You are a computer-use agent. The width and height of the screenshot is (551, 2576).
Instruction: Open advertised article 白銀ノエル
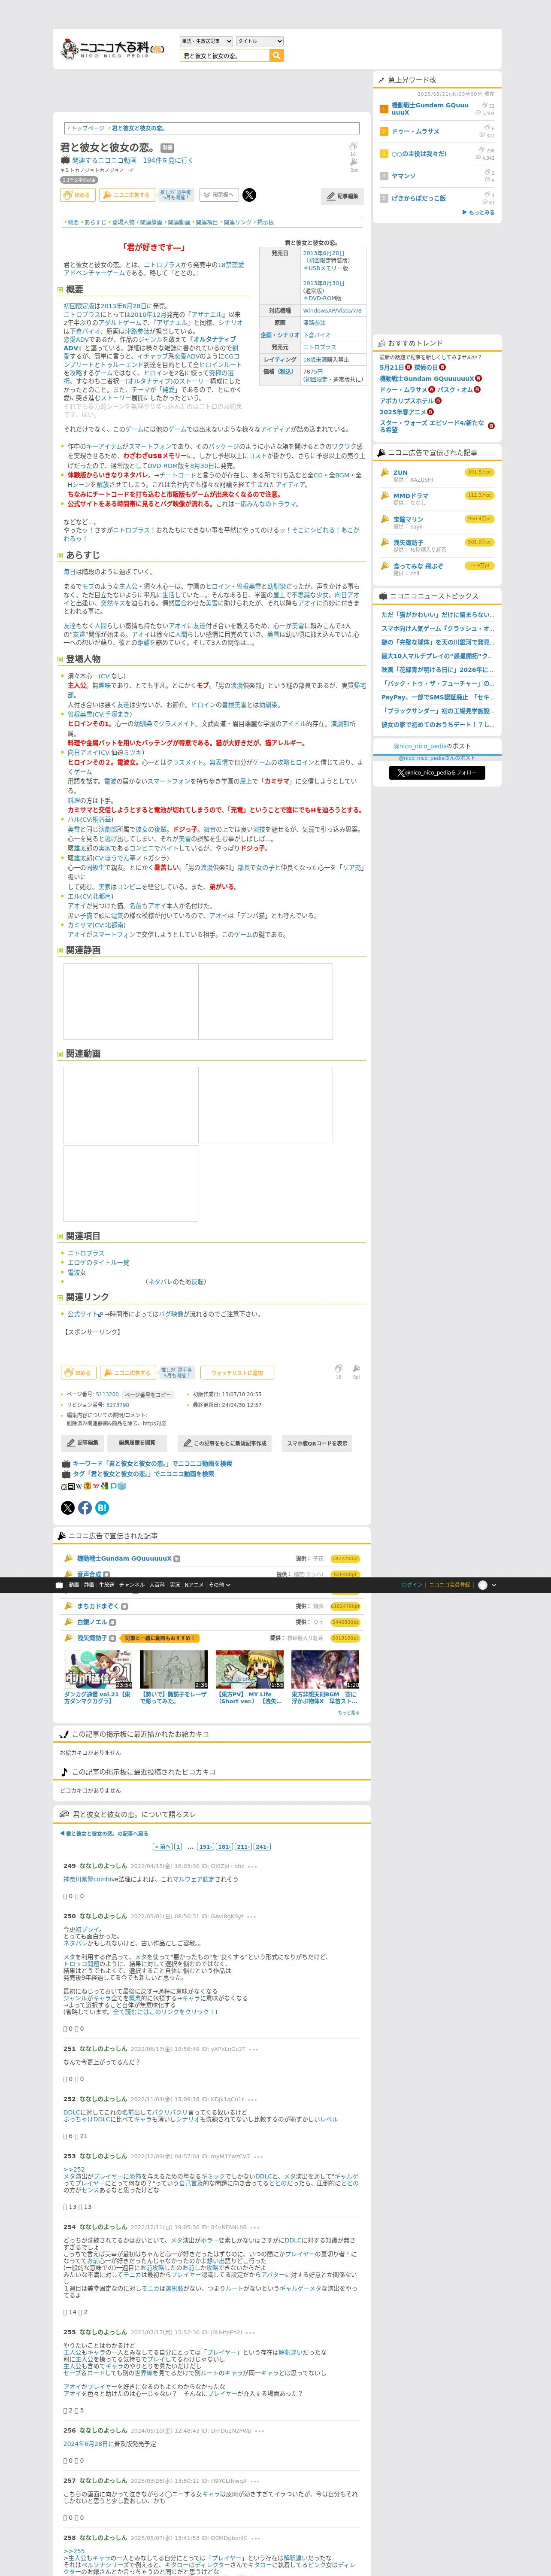(x=92, y=1622)
